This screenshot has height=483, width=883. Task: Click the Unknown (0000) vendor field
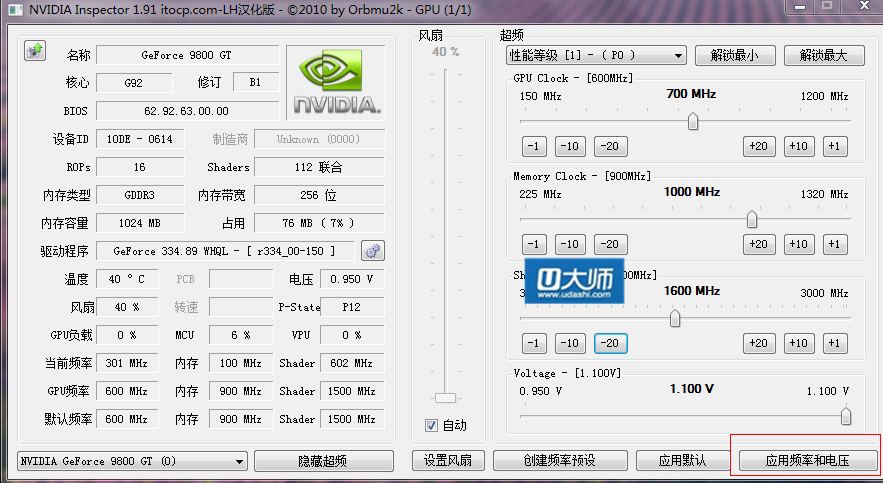(x=319, y=139)
